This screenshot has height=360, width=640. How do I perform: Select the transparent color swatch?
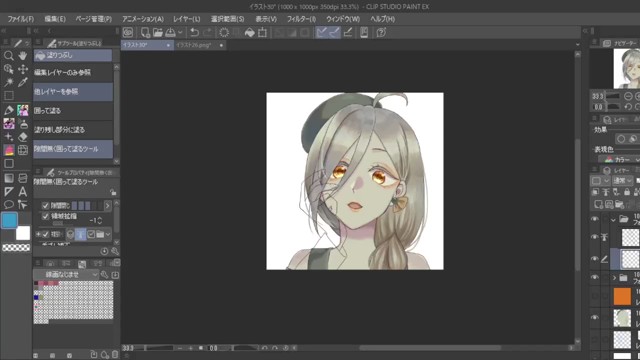pyautogui.click(x=16, y=247)
